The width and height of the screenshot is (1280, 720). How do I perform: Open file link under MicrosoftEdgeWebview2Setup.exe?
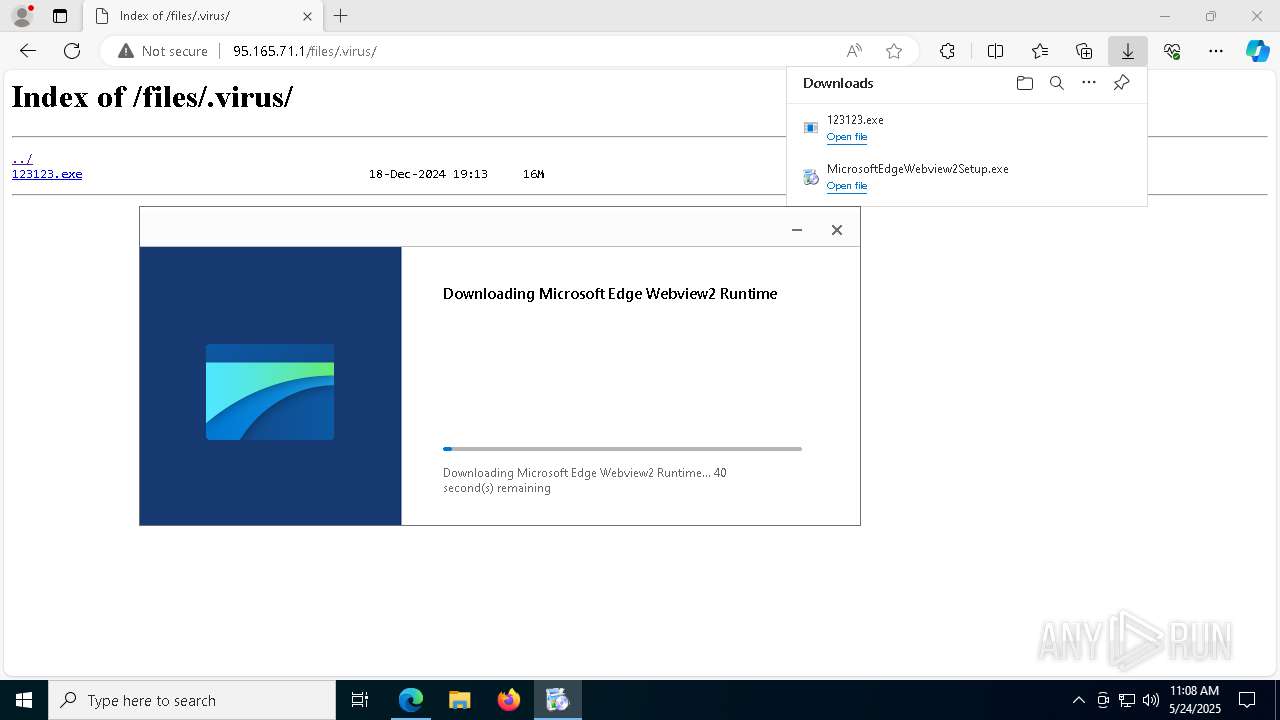pyautogui.click(x=847, y=186)
